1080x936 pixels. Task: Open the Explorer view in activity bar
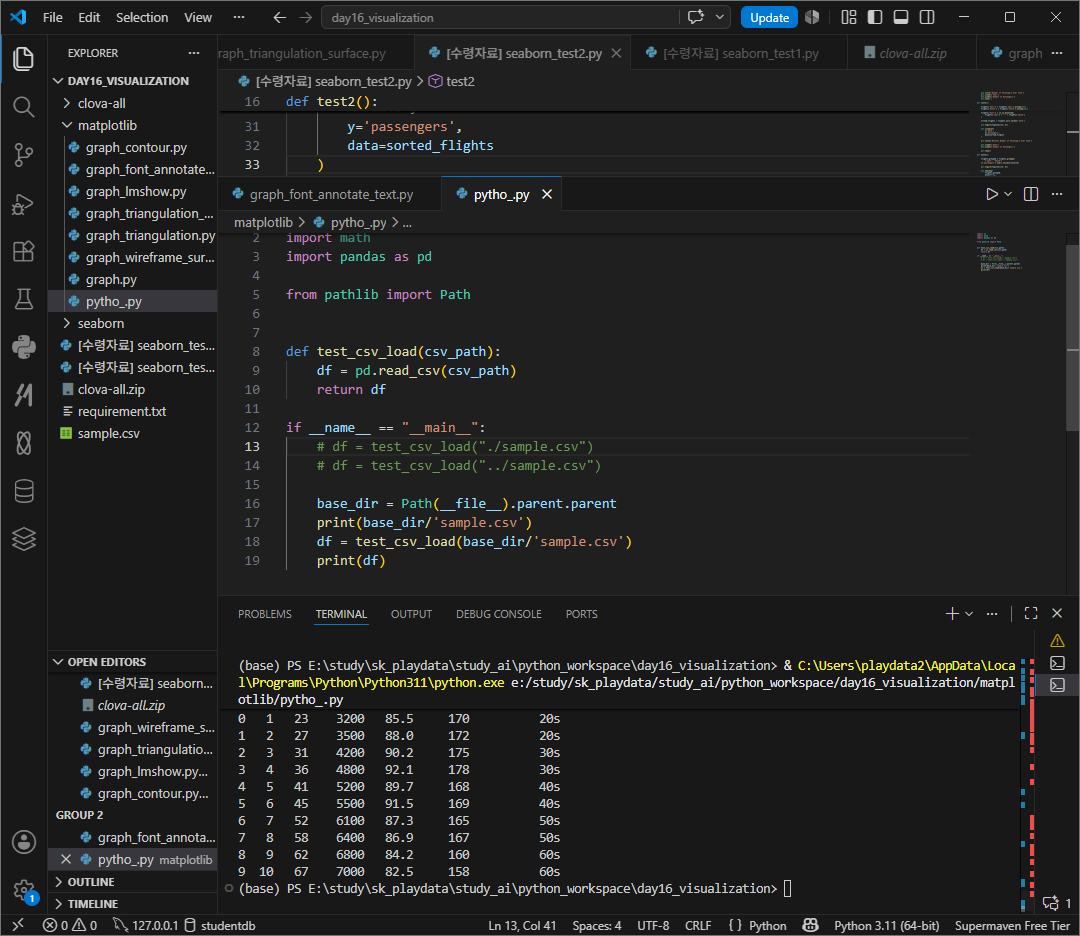(x=23, y=59)
